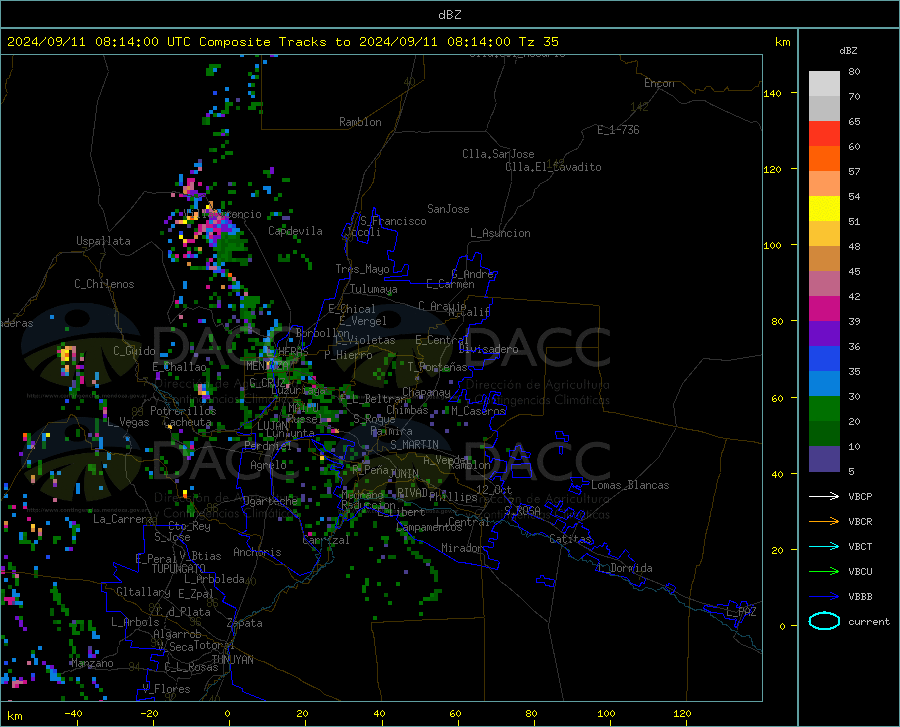Click the Zapata map label
The image size is (900, 727).
[x=245, y=623]
